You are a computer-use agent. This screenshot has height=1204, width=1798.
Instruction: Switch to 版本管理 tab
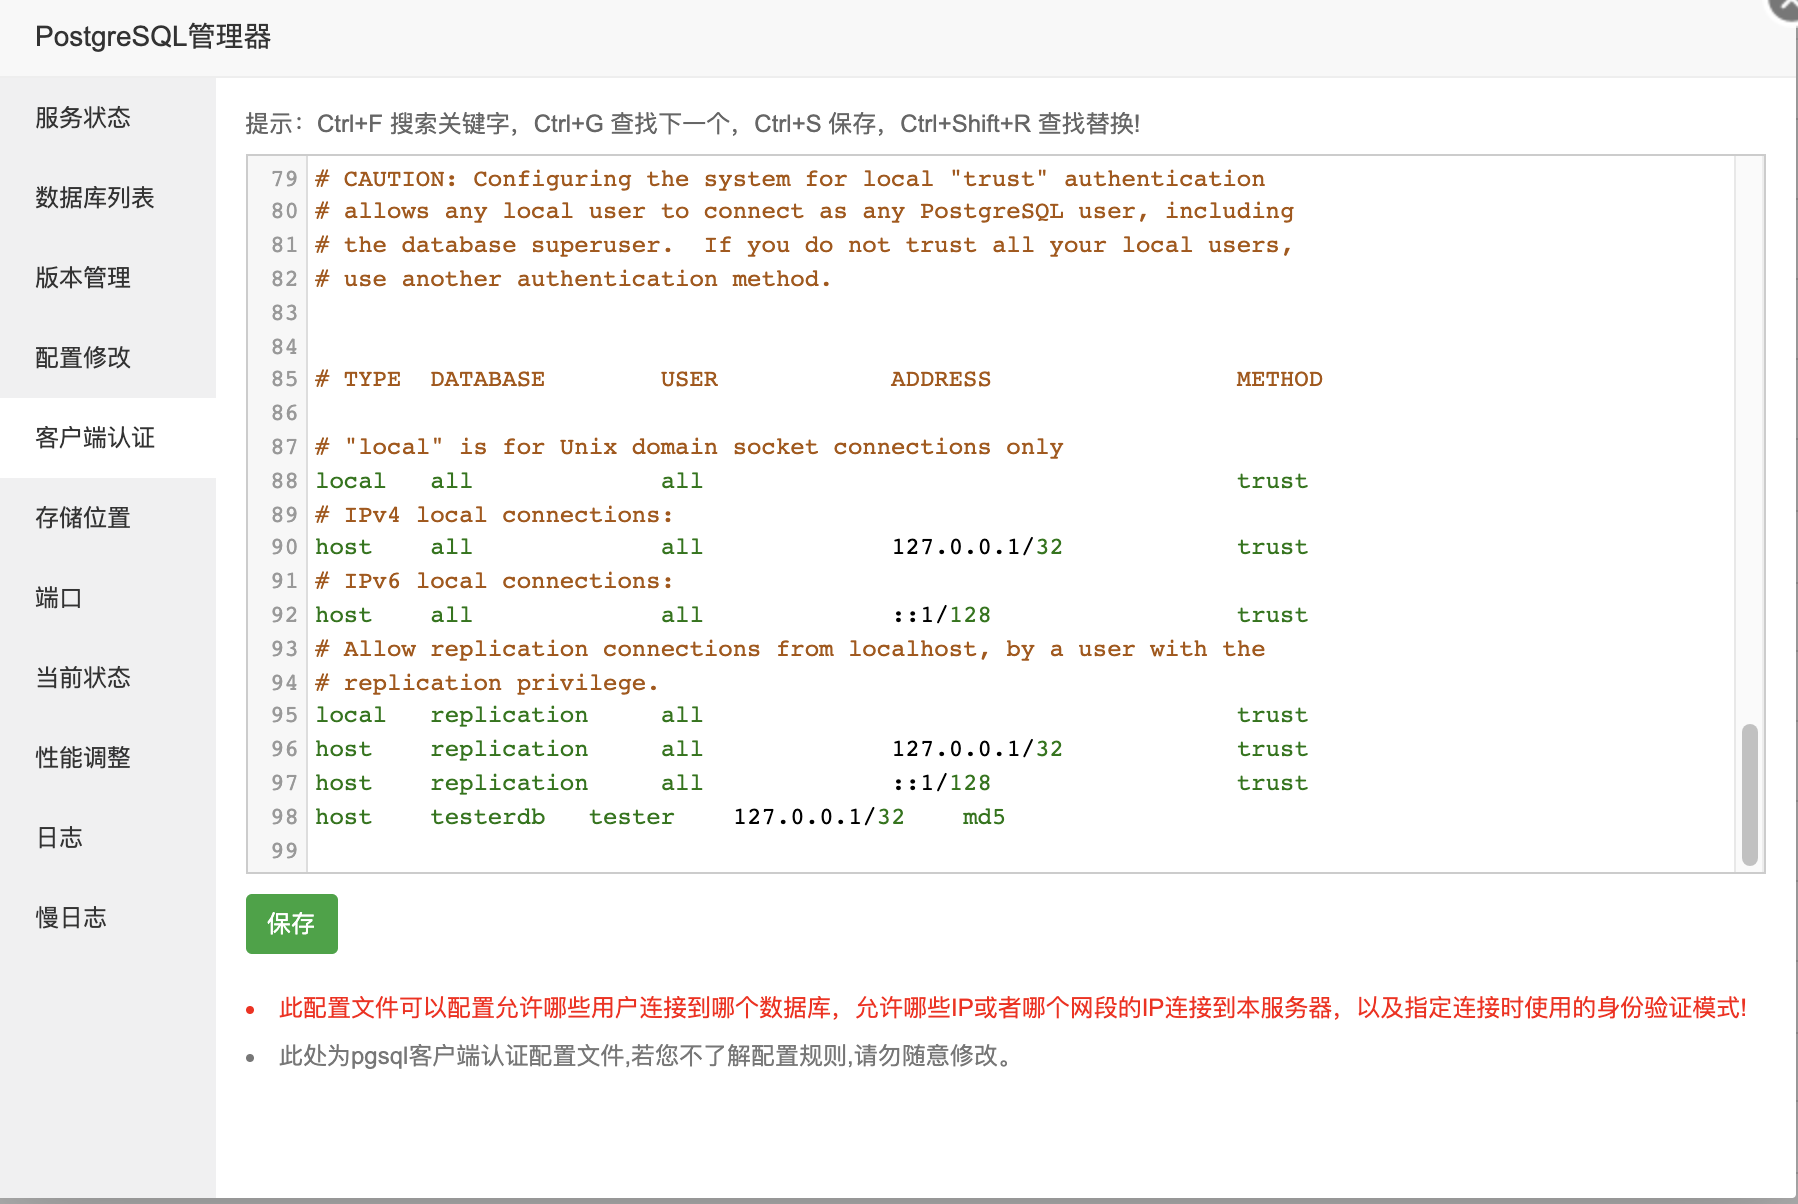click(x=108, y=278)
